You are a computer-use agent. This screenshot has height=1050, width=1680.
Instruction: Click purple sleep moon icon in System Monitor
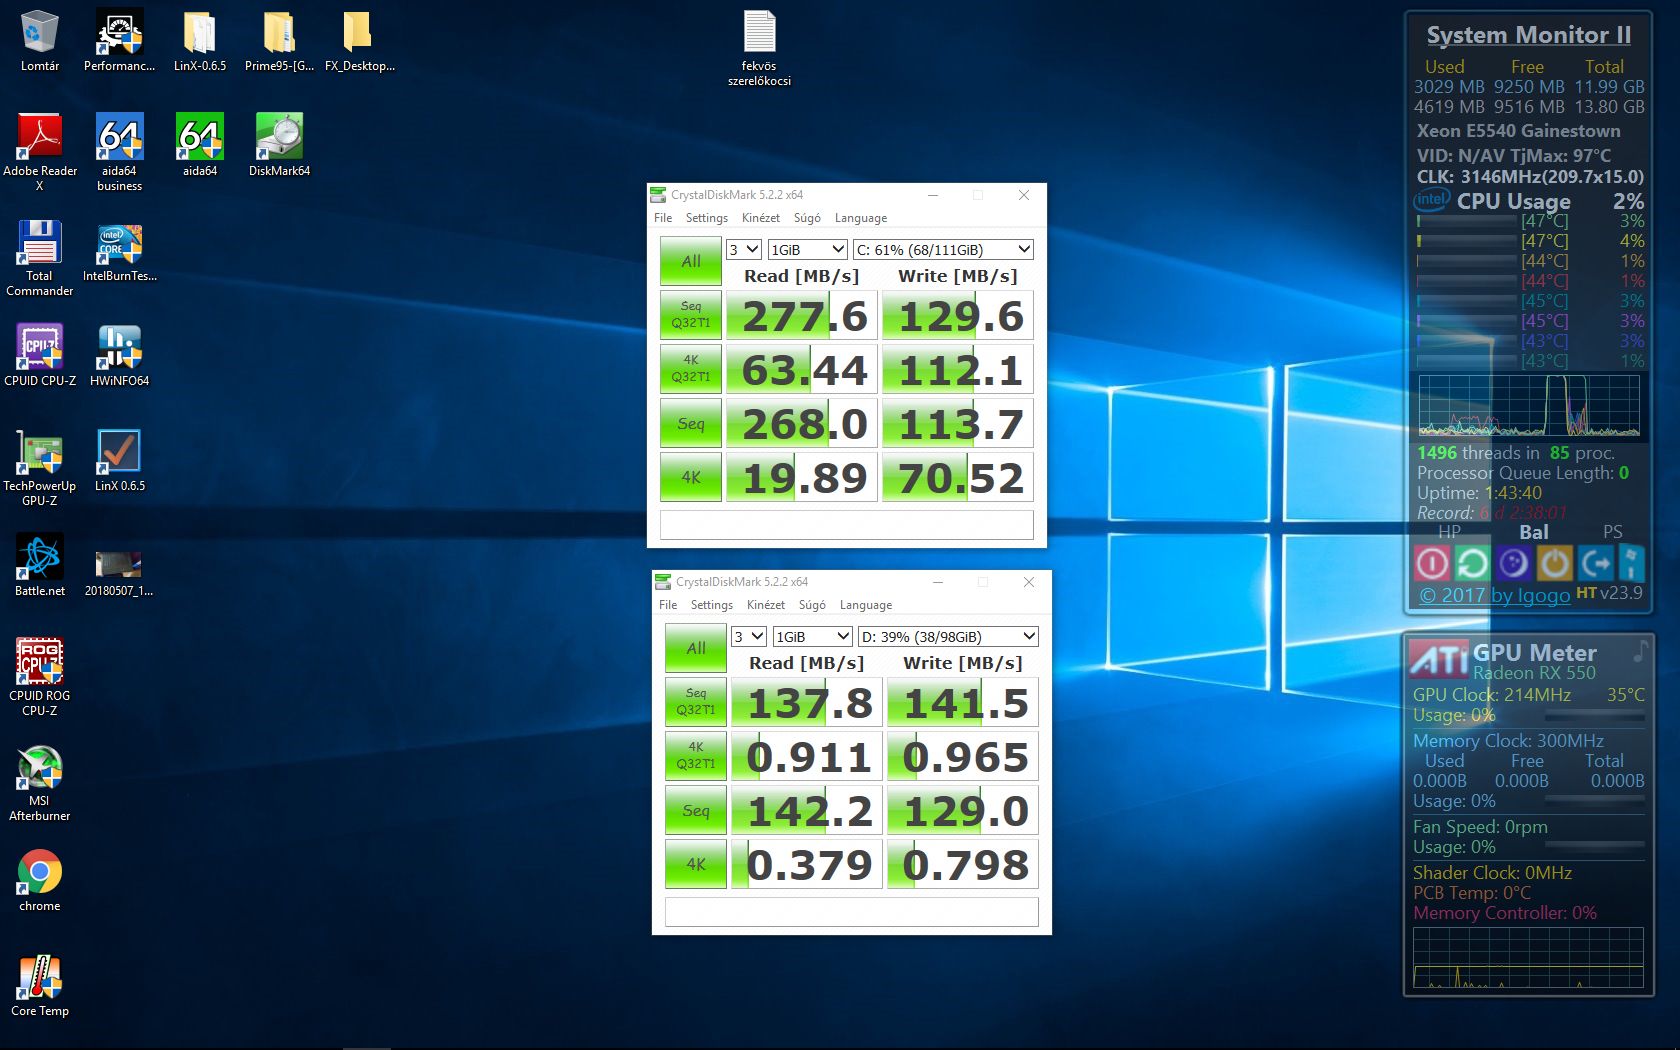[x=1514, y=563]
